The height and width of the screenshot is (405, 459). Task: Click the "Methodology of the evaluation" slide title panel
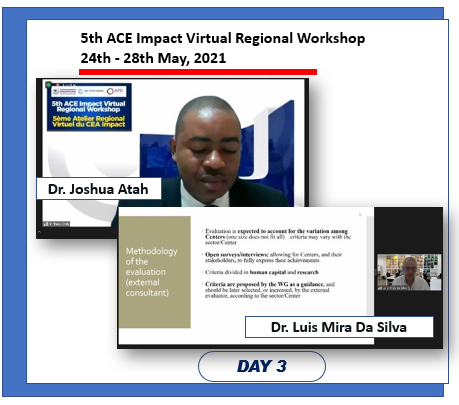(x=155, y=272)
